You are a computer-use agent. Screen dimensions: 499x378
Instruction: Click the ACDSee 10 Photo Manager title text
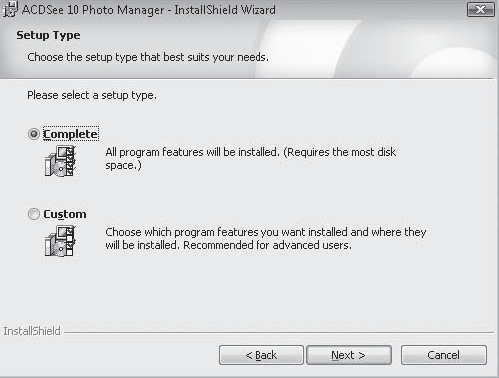pos(149,10)
